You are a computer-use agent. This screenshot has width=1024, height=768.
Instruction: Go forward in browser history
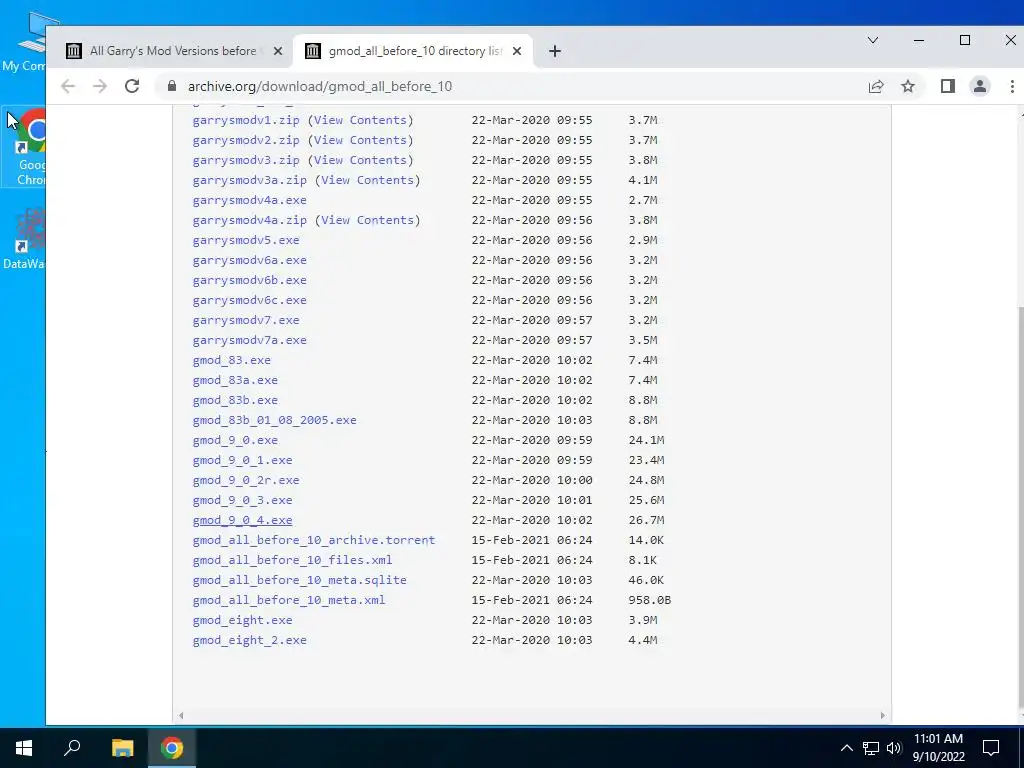pyautogui.click(x=100, y=86)
